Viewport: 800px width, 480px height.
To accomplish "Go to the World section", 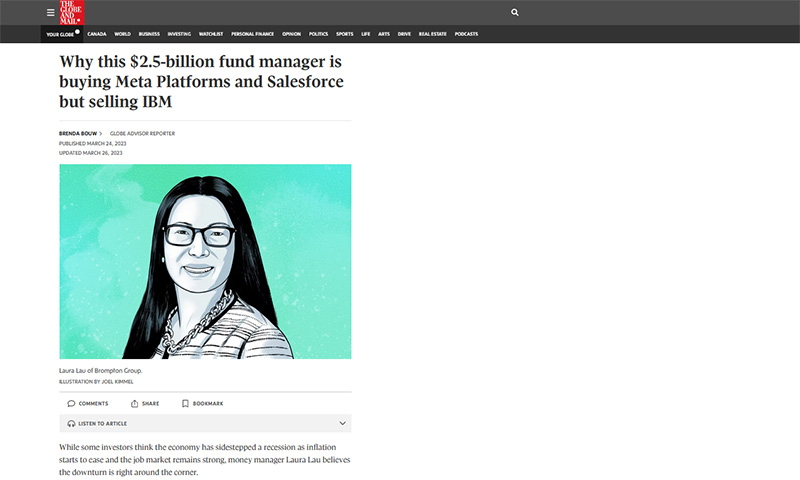I will [122, 34].
